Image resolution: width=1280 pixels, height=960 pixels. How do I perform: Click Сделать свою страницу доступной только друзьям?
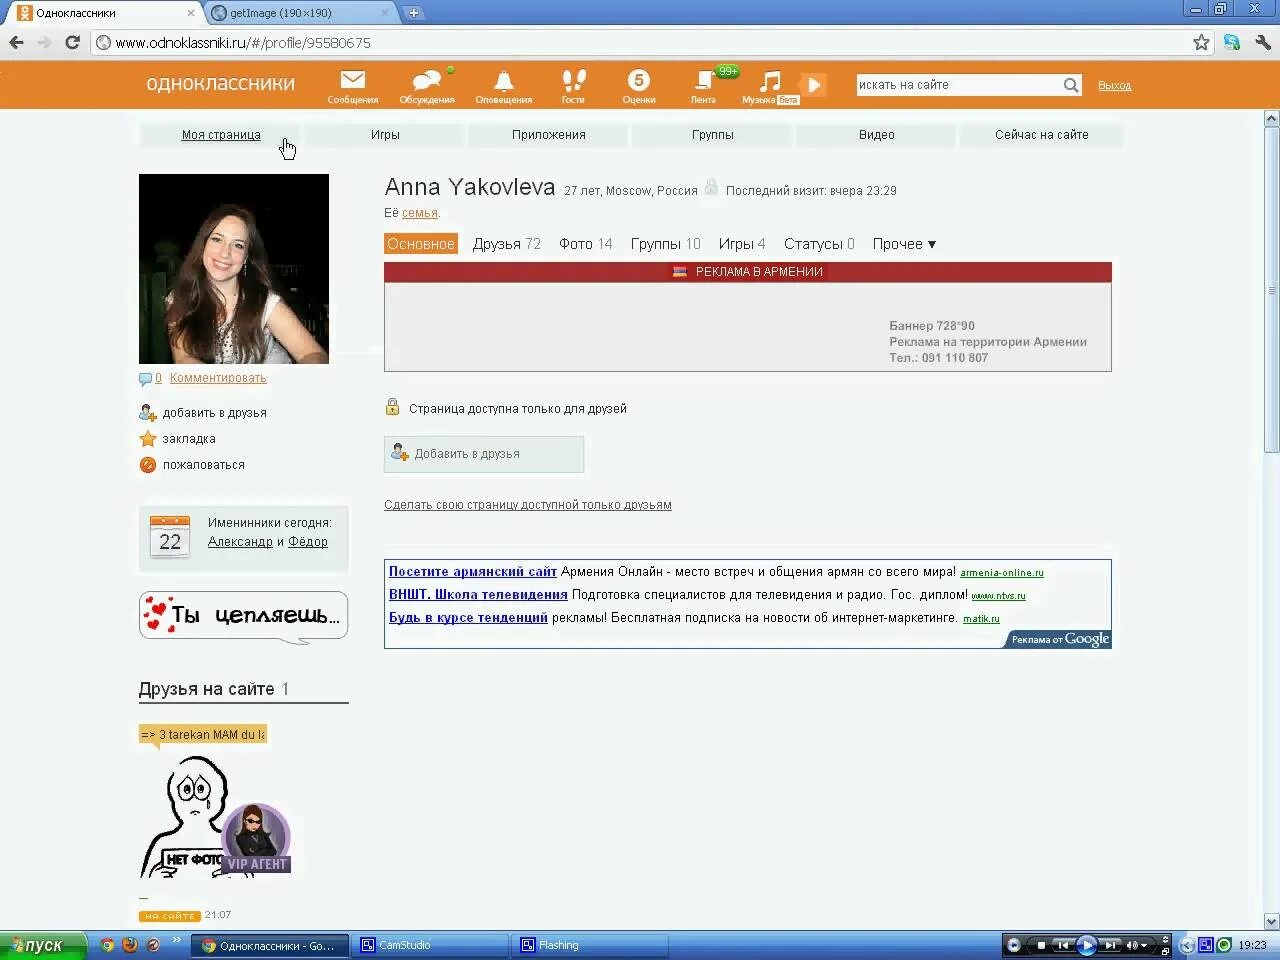[x=528, y=505]
